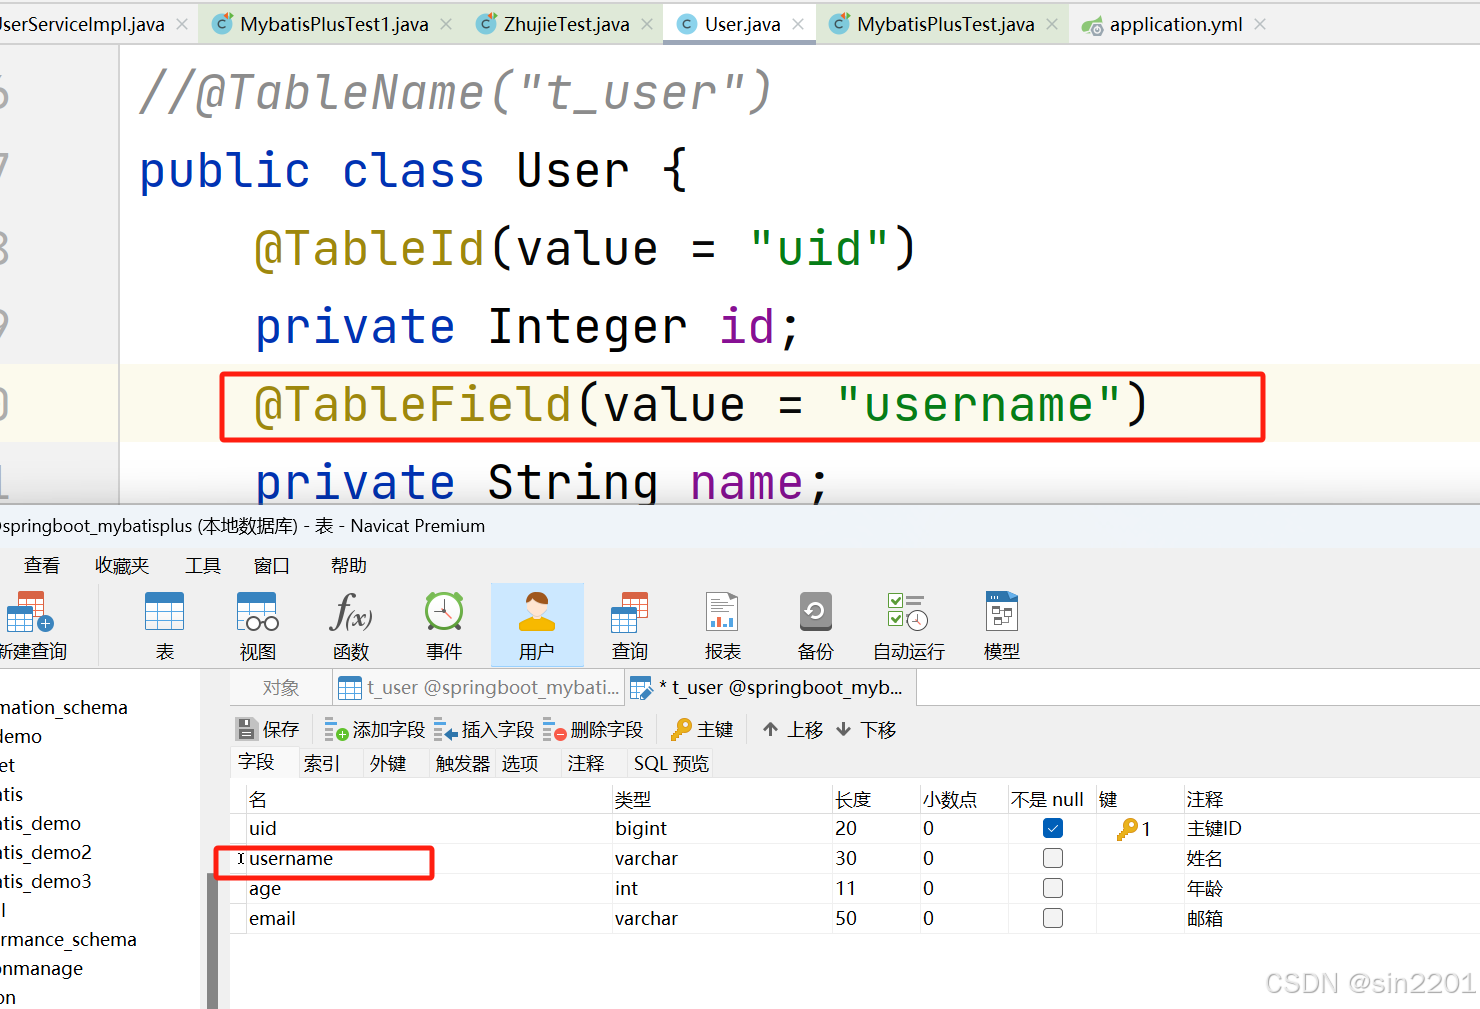Open the 自动运行 (Automation) toolbar icon
Viewport: 1480px width, 1009px height.
point(909,625)
